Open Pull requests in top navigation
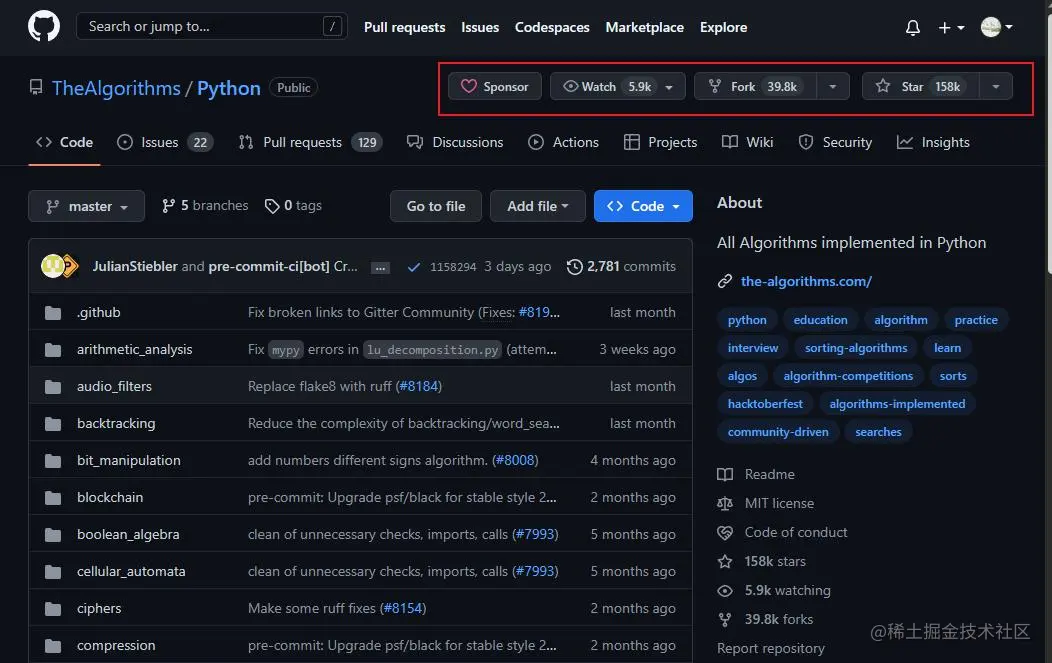 405,28
